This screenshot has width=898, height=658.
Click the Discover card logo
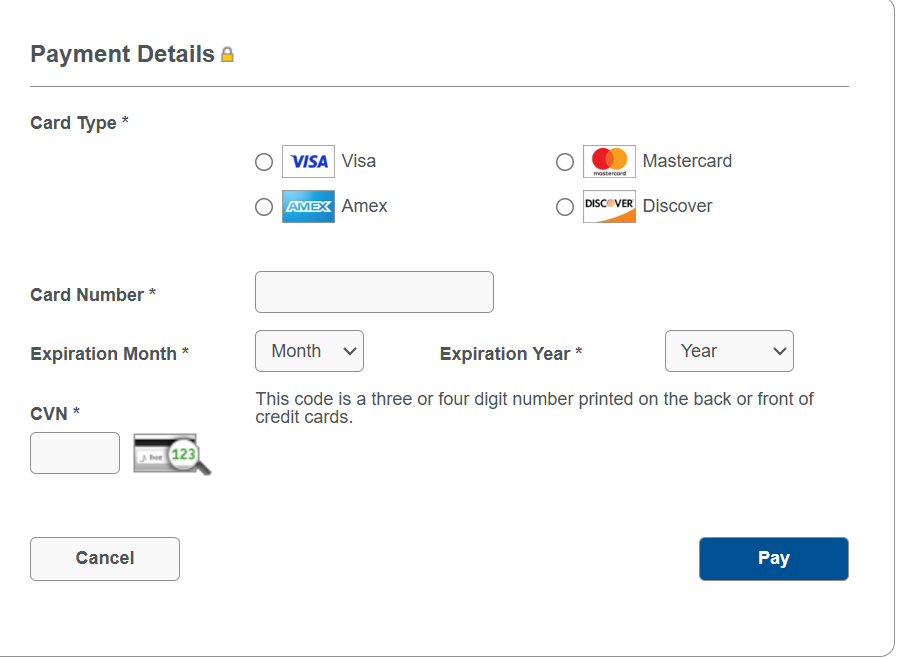coord(609,206)
